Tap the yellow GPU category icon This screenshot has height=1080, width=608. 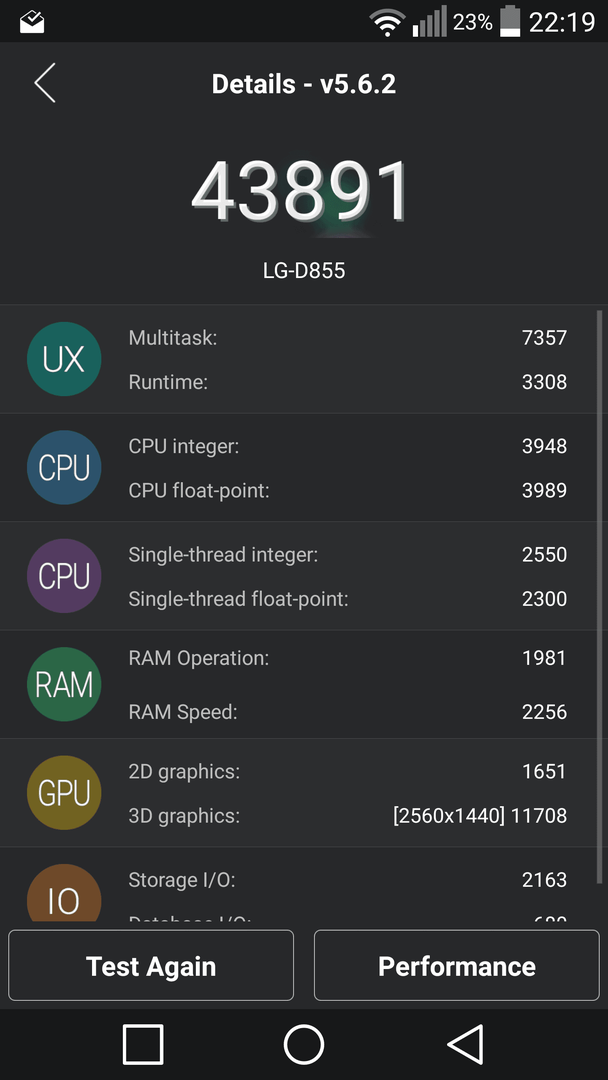pos(64,793)
